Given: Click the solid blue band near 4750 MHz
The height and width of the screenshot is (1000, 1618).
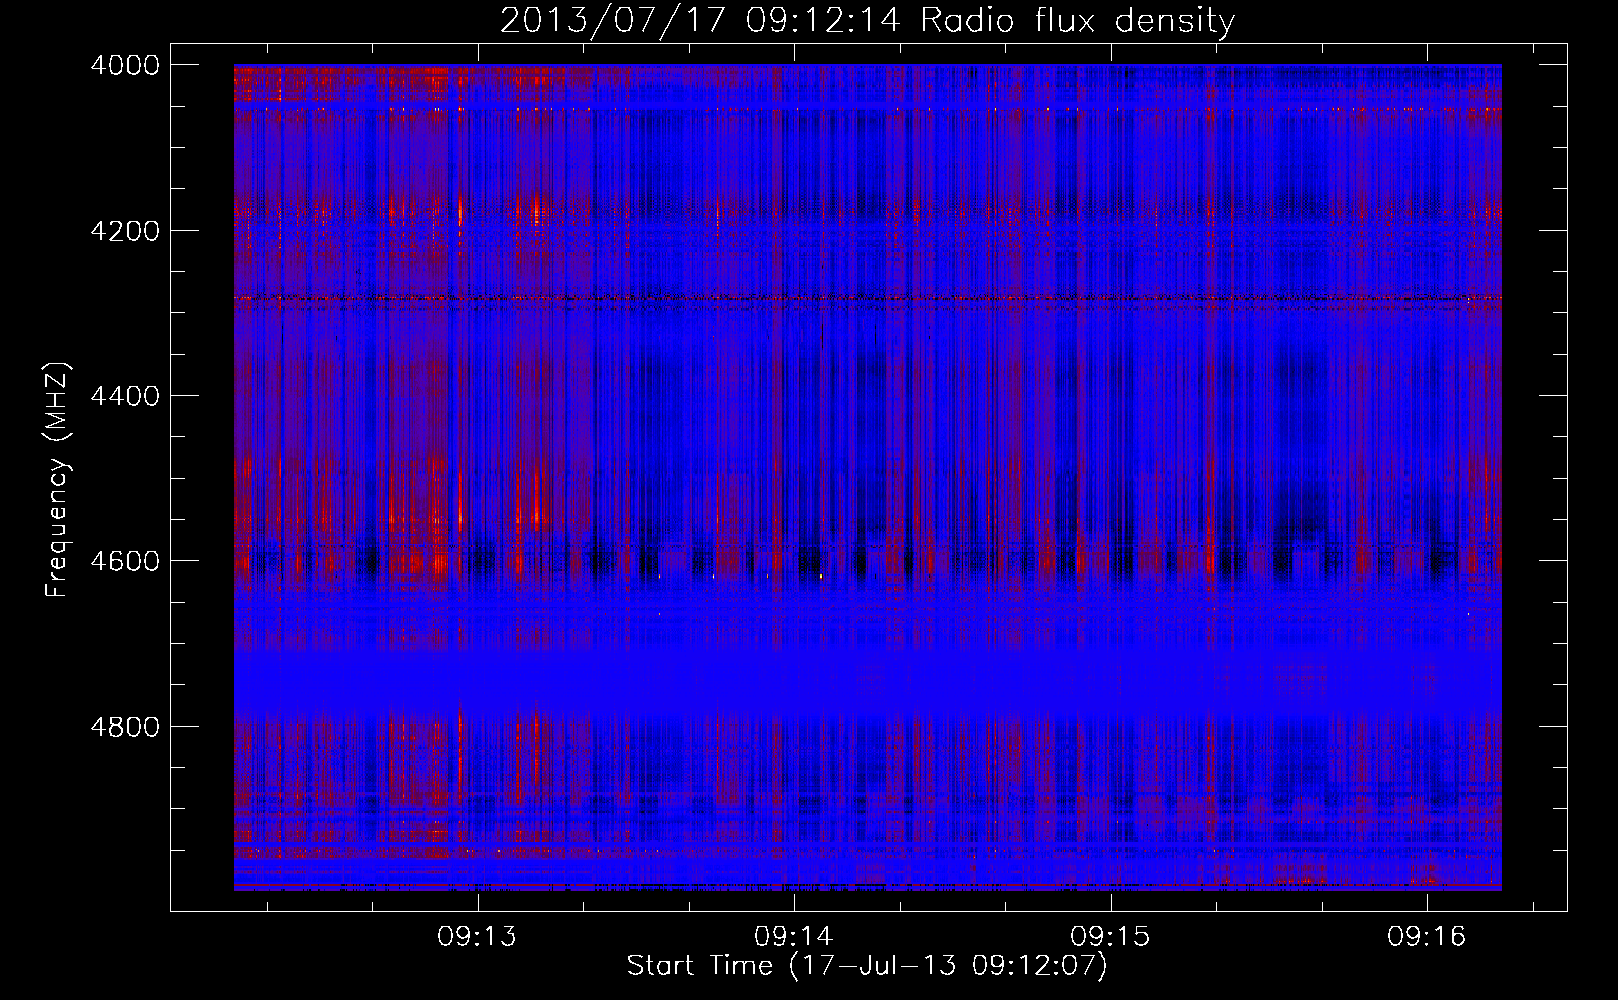Looking at the screenshot, I should click(867, 682).
